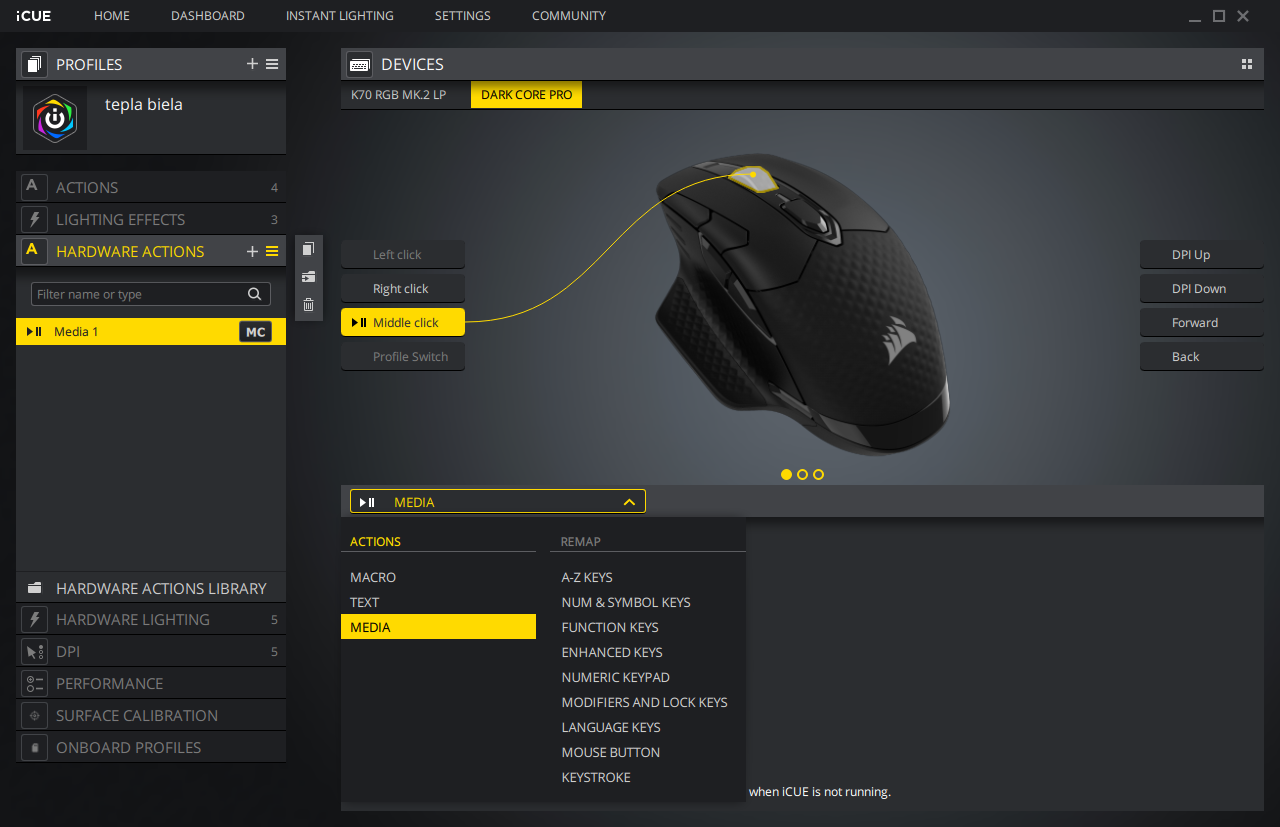The width and height of the screenshot is (1280, 827).
Task: Select the Right click mouse button
Action: [403, 288]
